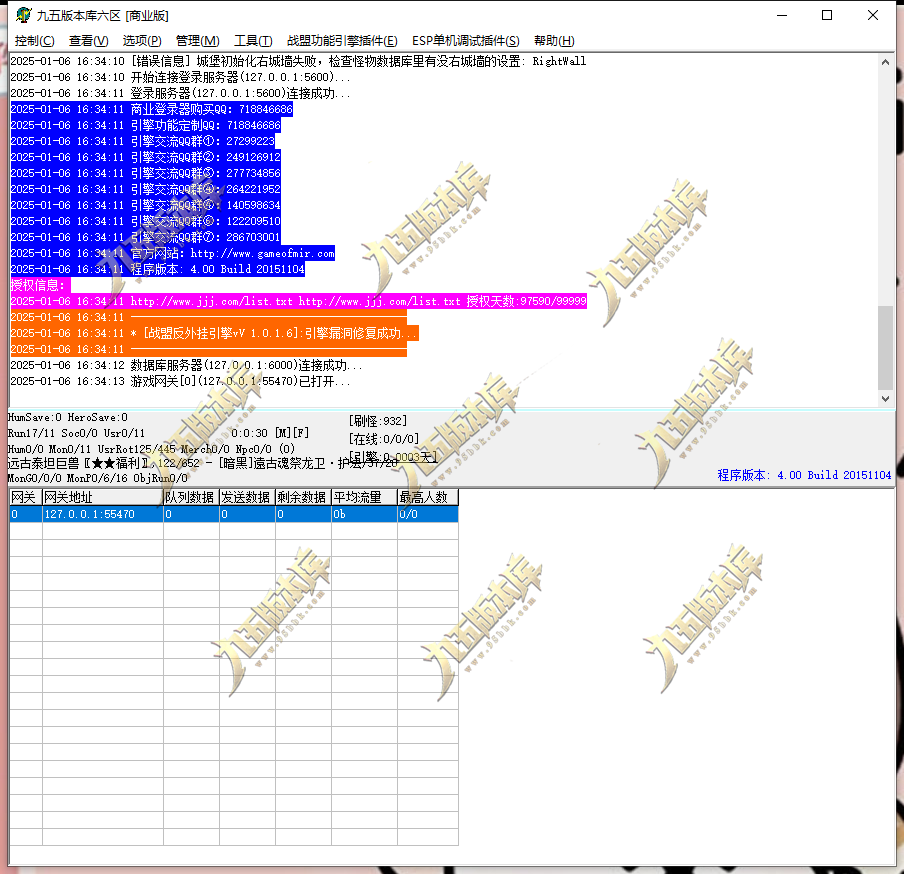Click the log line with QQ group 122209510
The height and width of the screenshot is (874, 904).
click(x=145, y=221)
